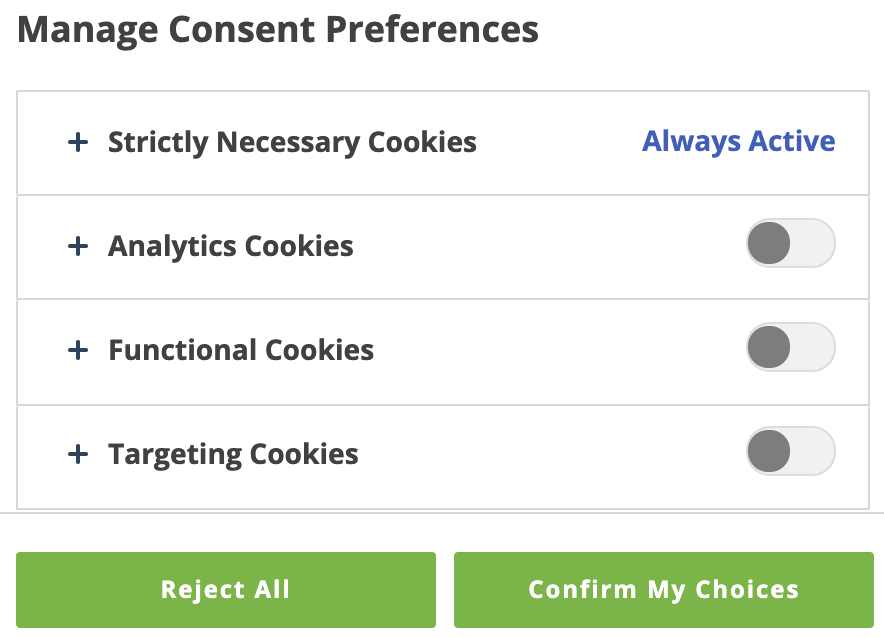Click the light track of Analytics switch
Viewport: 884px width, 638px height.
click(813, 243)
